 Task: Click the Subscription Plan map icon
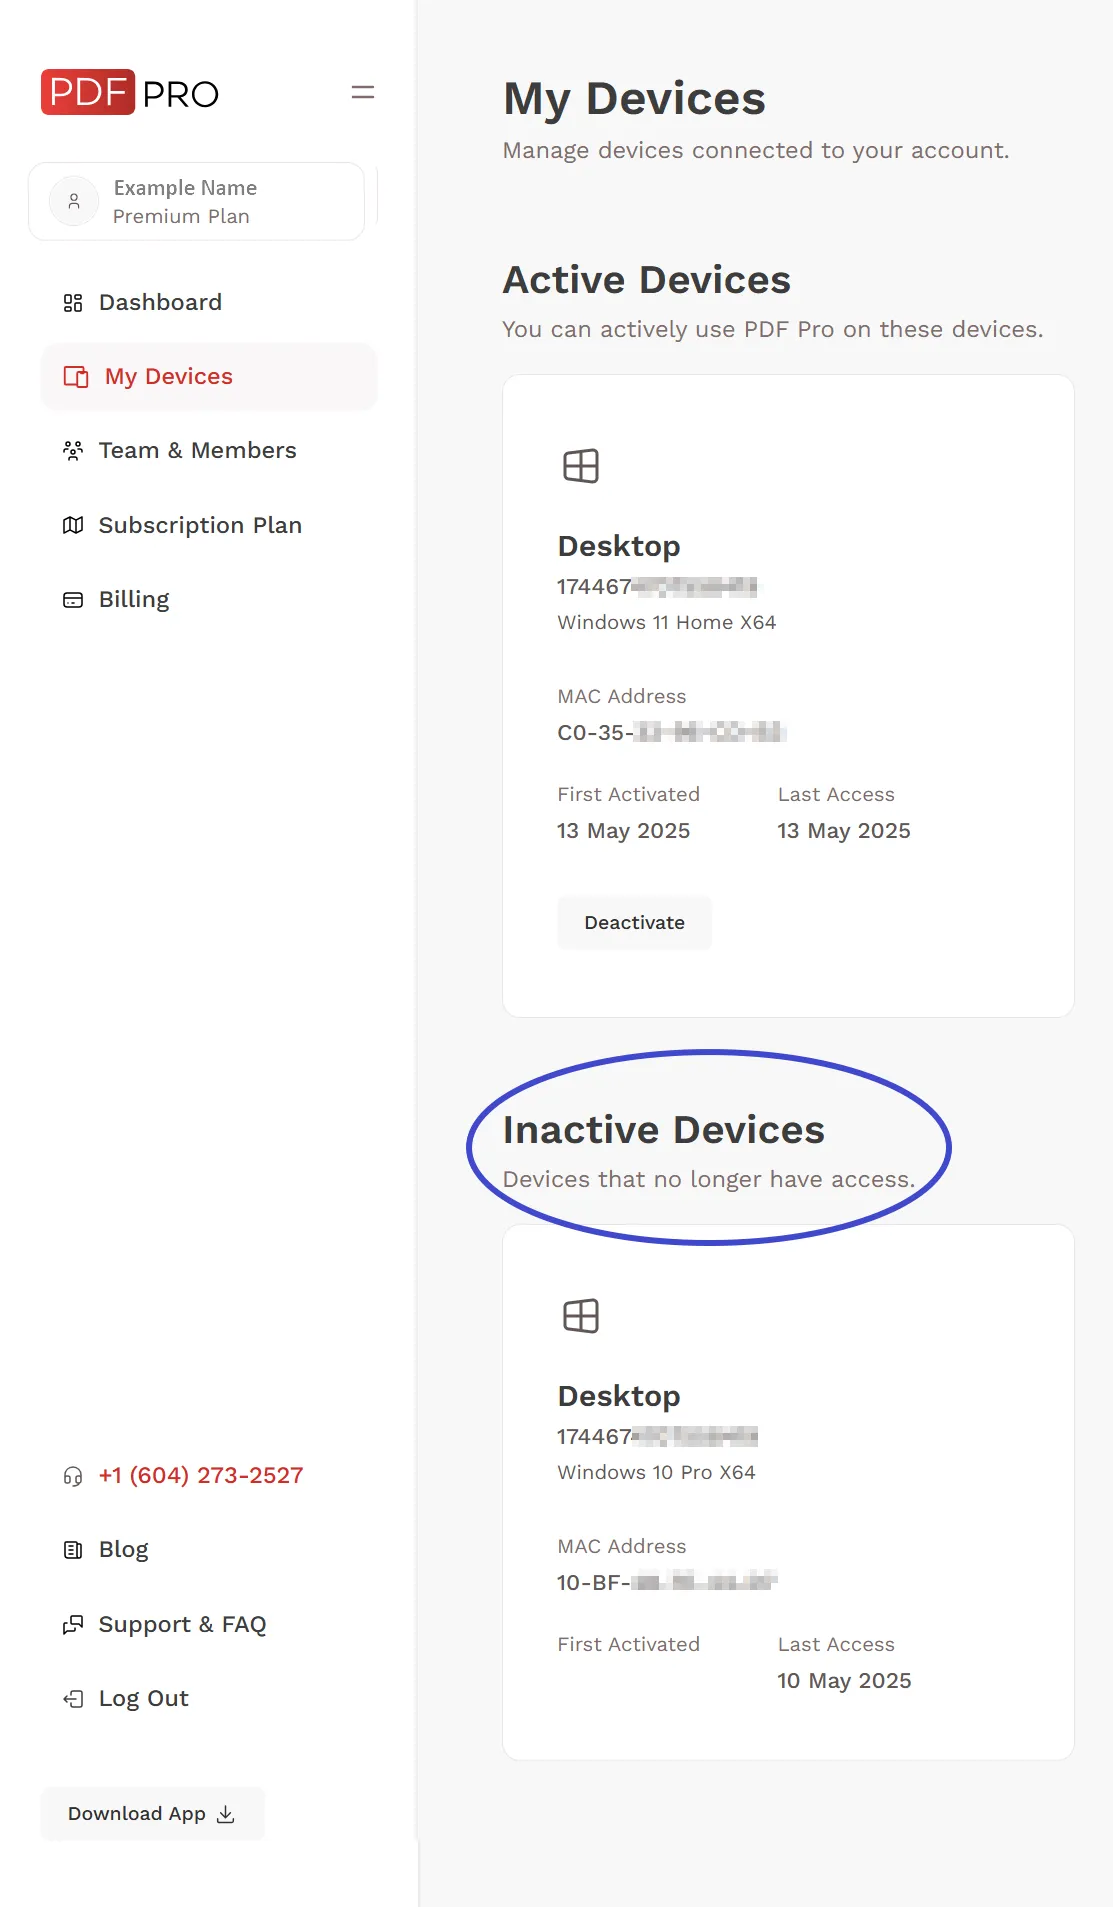point(73,525)
